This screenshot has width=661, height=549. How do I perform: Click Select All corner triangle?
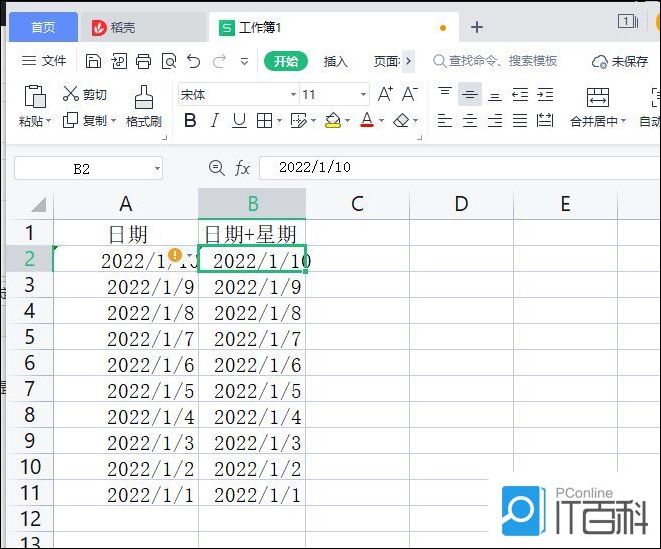tap(38, 205)
